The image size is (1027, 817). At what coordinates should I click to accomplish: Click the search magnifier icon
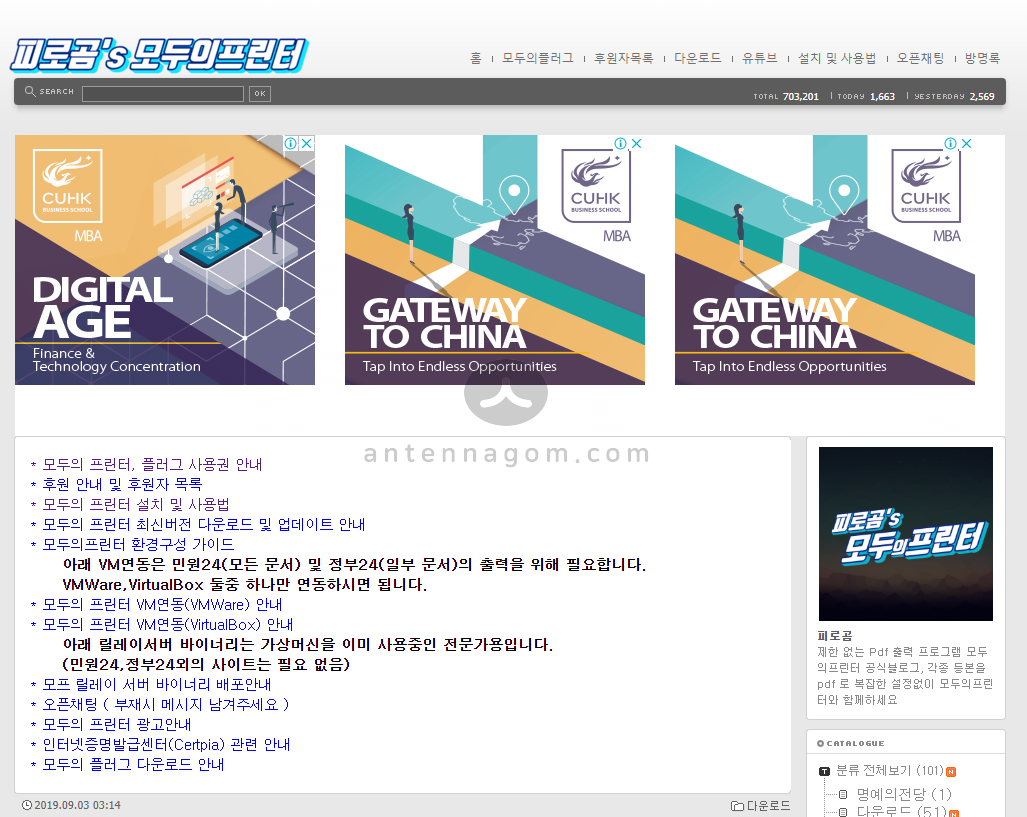tap(29, 91)
